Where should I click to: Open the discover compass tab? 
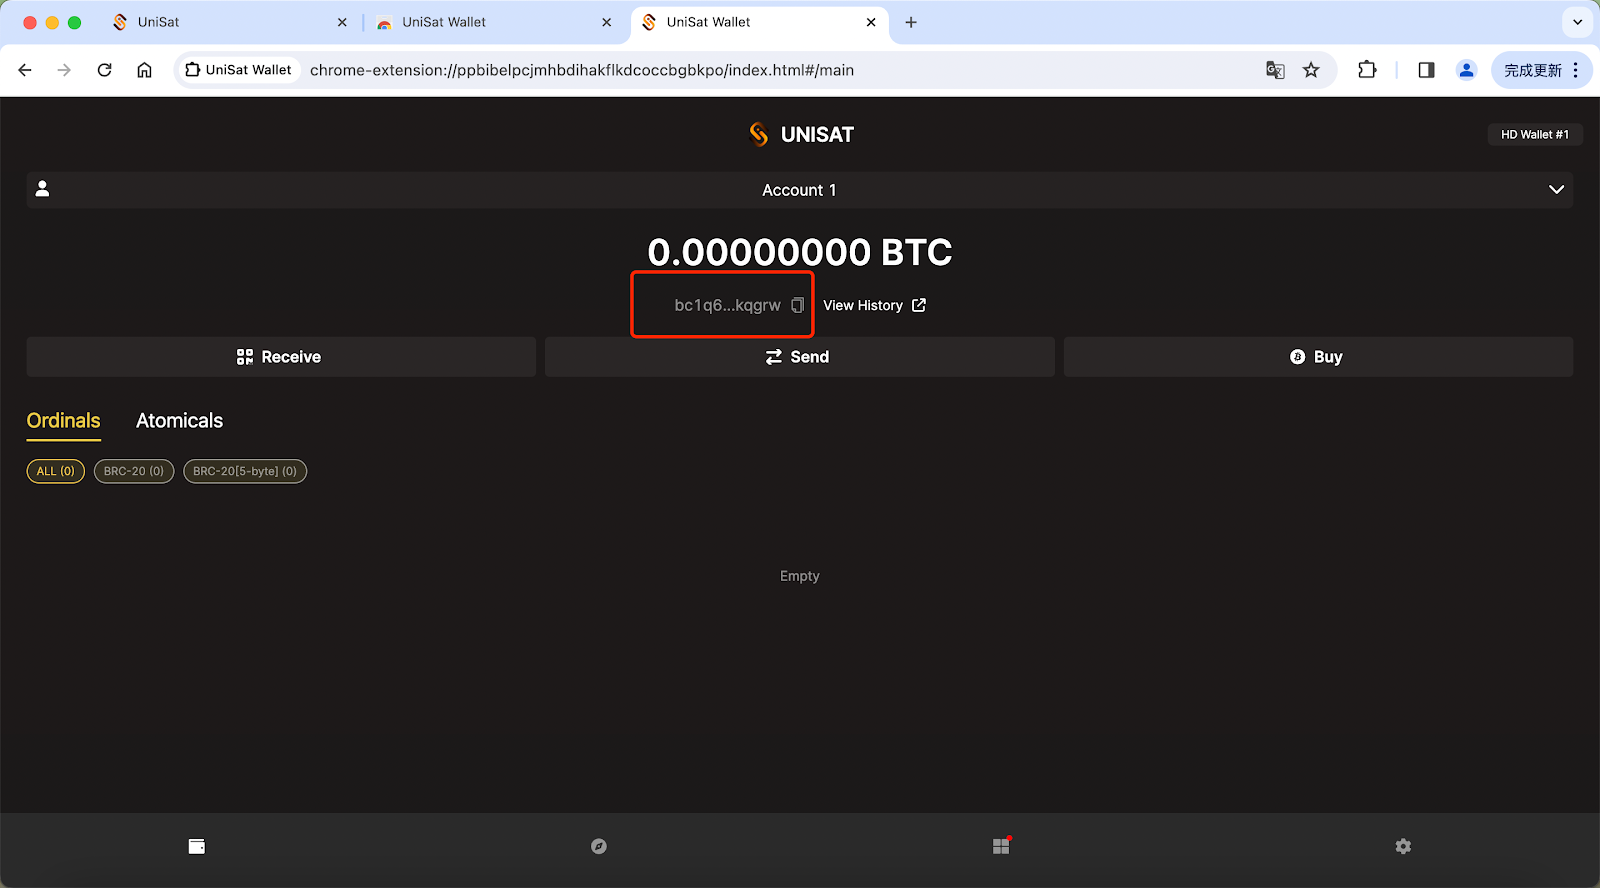tap(599, 846)
